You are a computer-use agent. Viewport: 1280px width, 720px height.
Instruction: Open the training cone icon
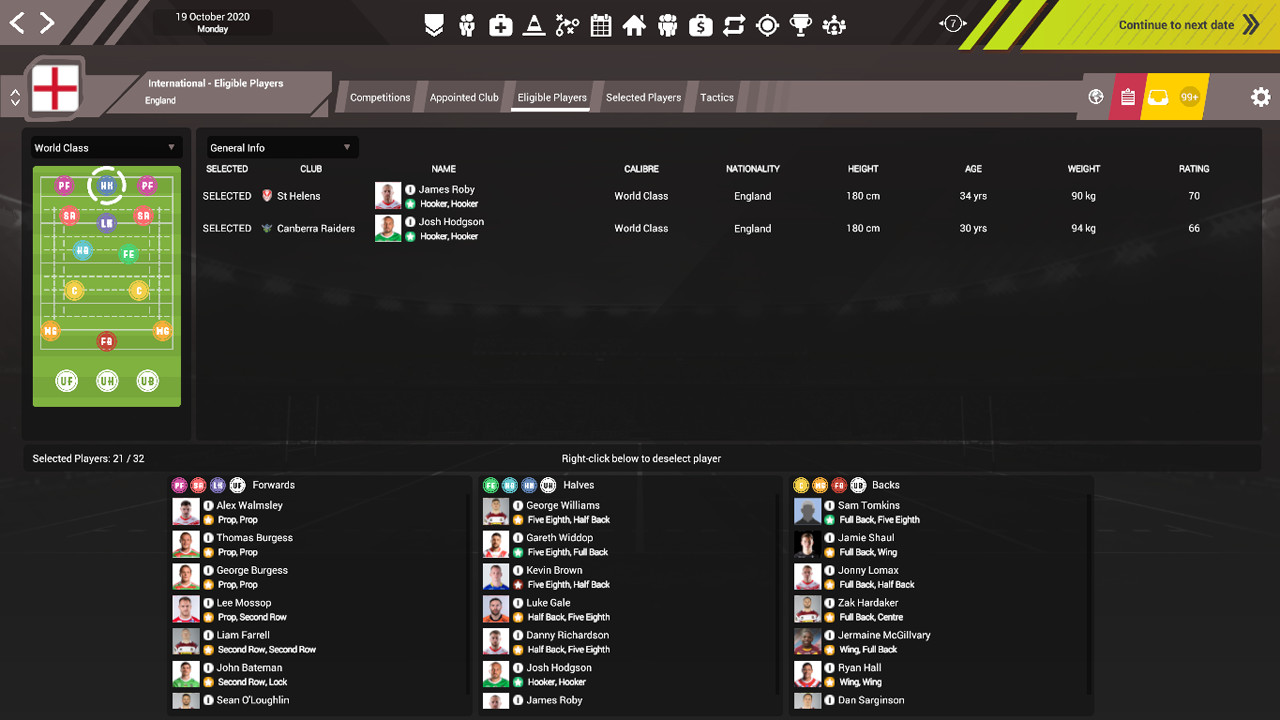(x=534, y=25)
